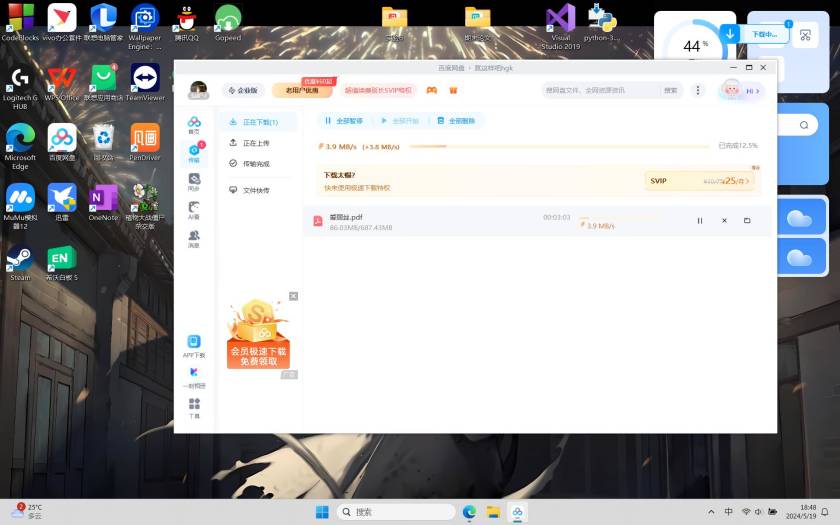
Task: Click 全部暂停 pause all button
Action: click(x=344, y=121)
